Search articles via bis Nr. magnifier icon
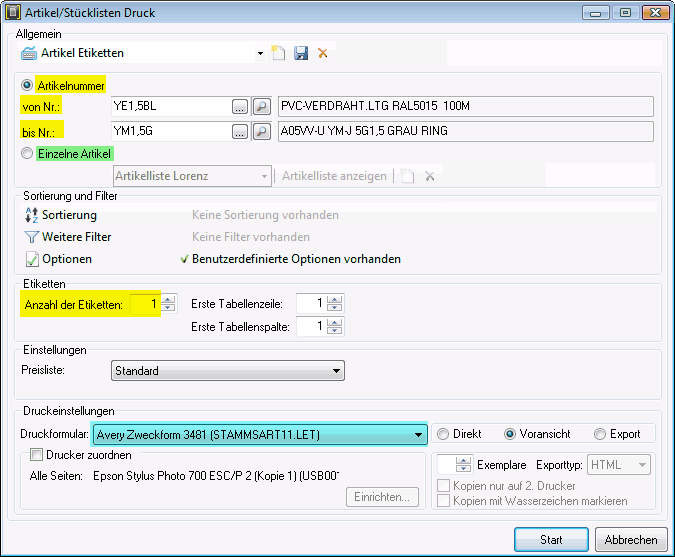 click(x=261, y=131)
